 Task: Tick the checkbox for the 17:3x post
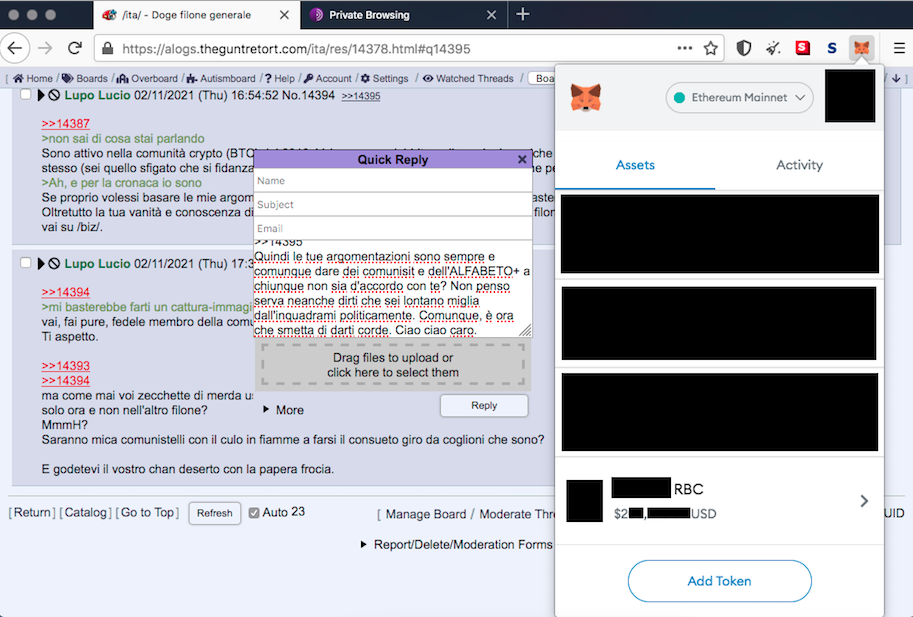pos(26,263)
